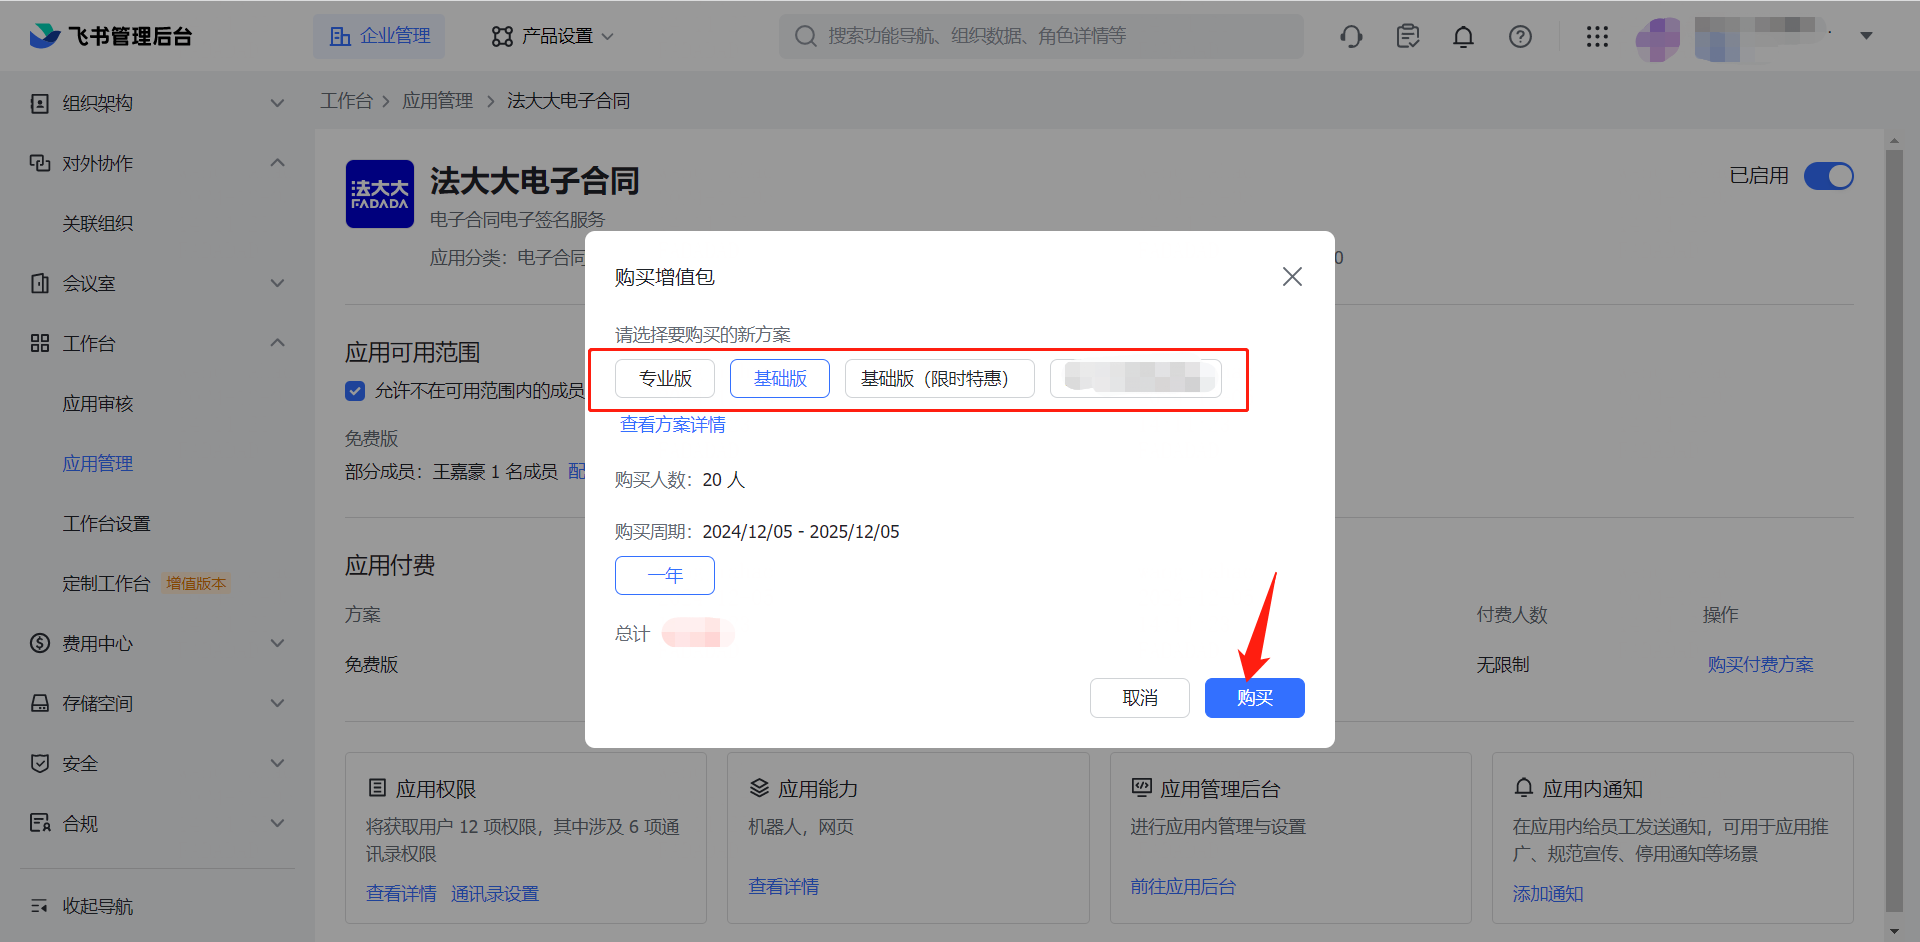
Task: Select the blurred fourth plan option
Action: point(1136,378)
